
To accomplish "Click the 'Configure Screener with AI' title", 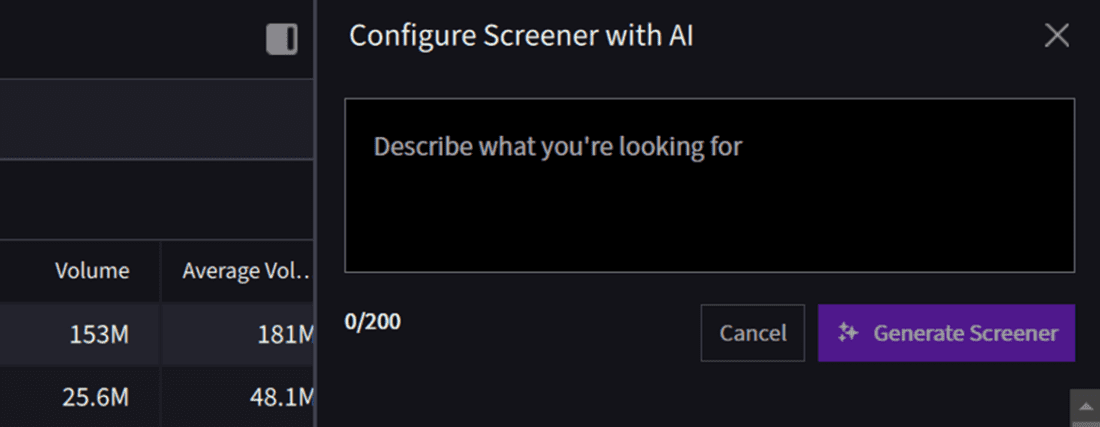I will 521,36.
